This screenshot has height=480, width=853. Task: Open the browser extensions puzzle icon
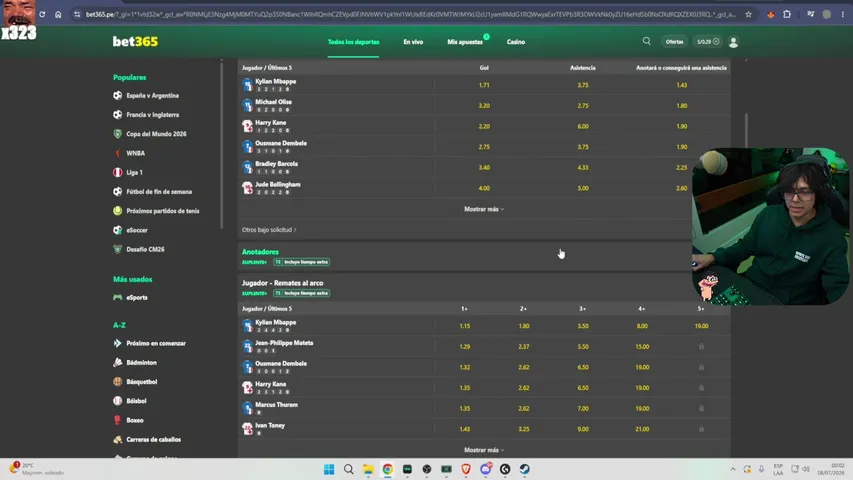[x=787, y=15]
